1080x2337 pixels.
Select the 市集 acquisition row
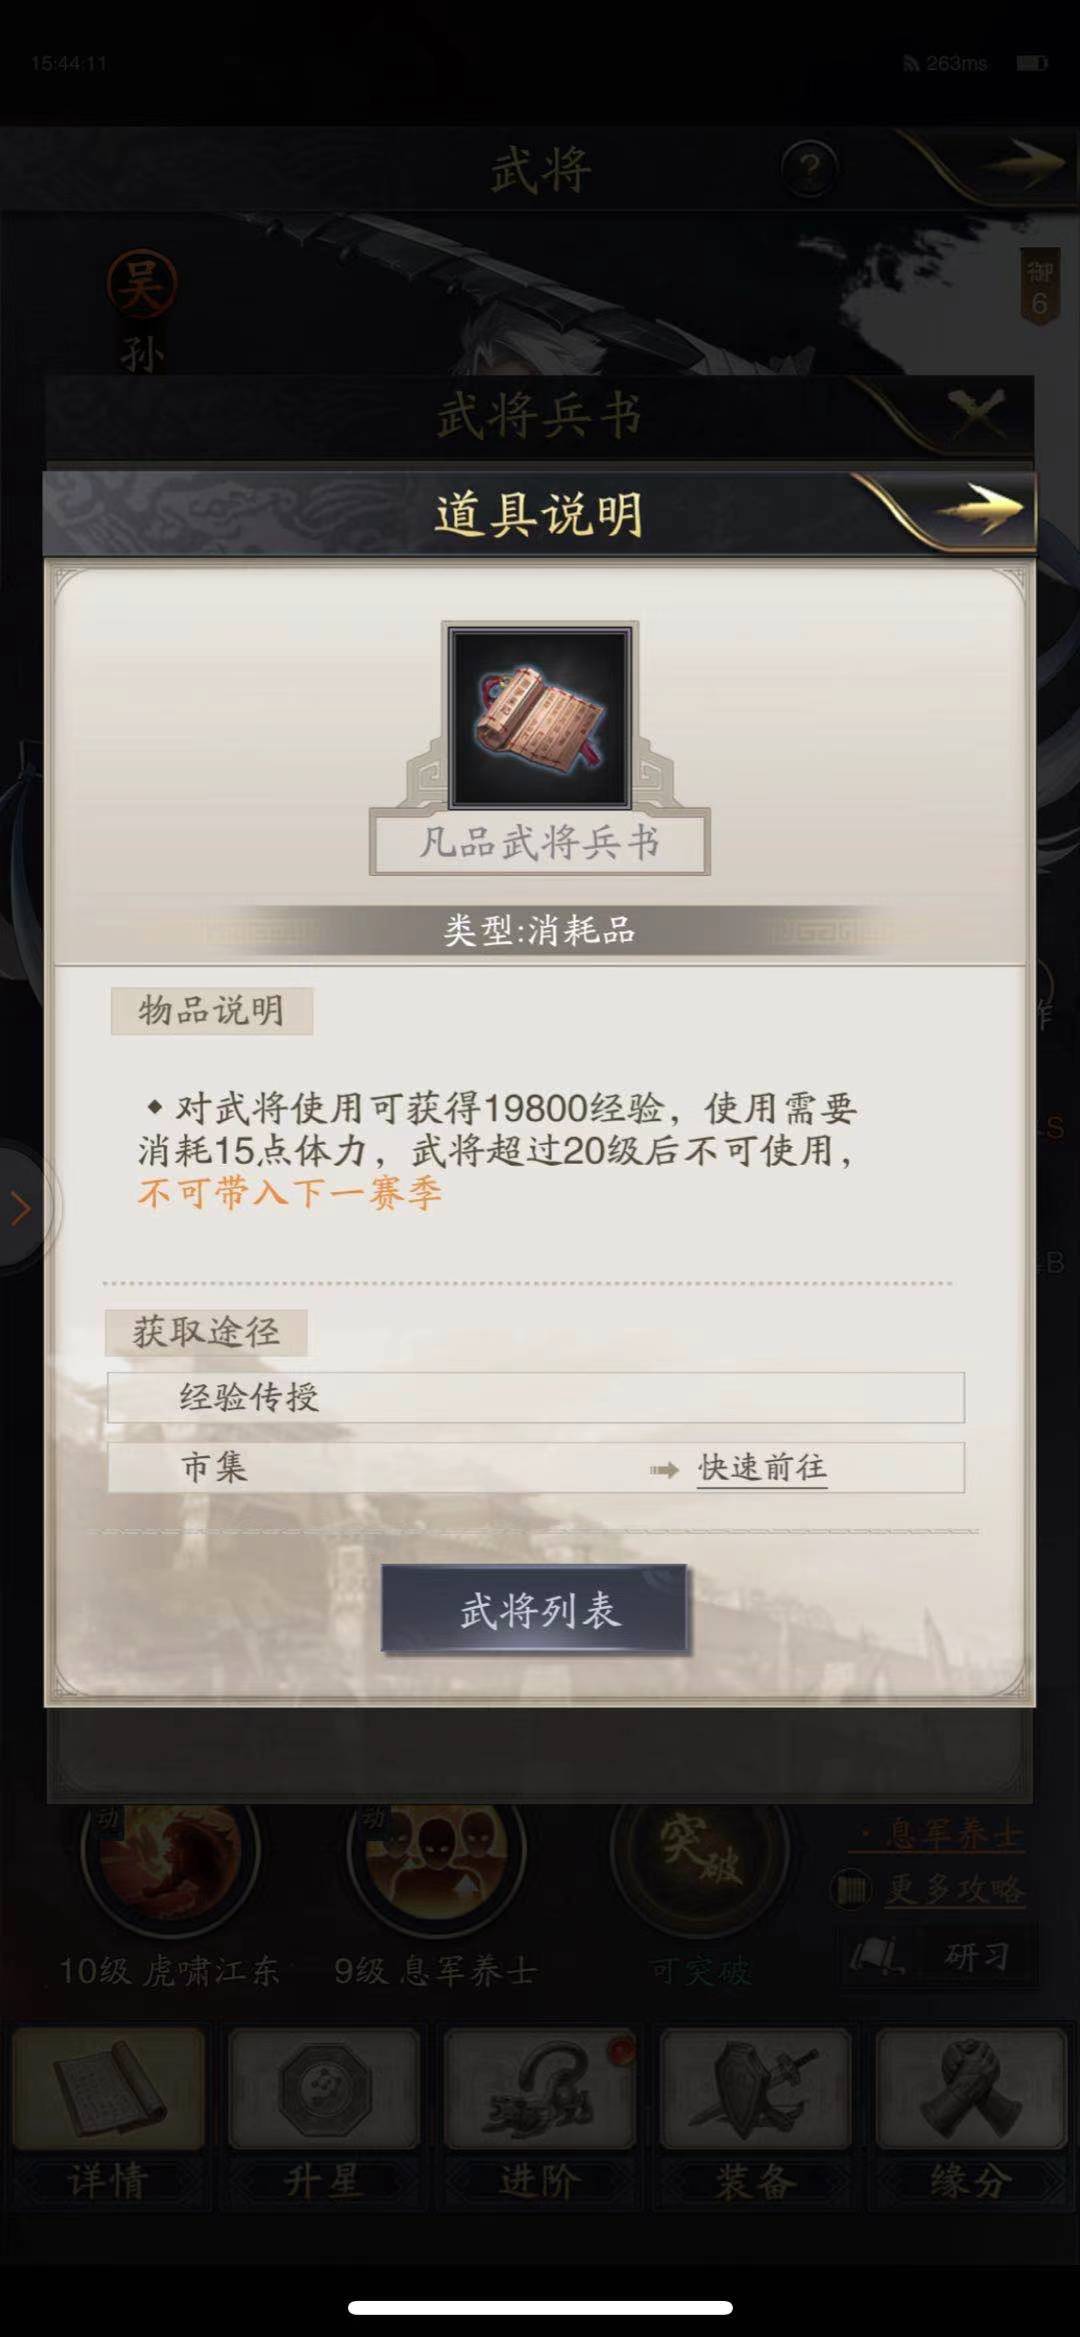coord(536,1467)
